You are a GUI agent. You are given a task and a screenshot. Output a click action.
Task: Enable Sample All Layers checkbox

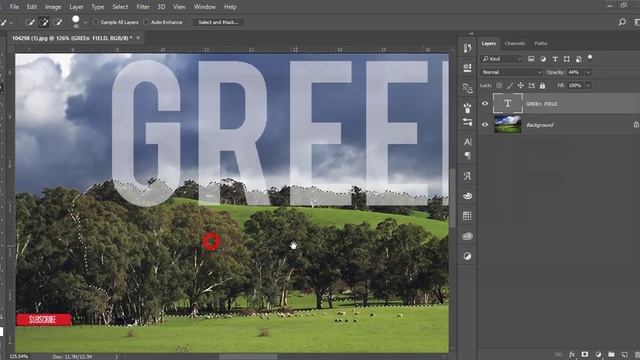96,22
